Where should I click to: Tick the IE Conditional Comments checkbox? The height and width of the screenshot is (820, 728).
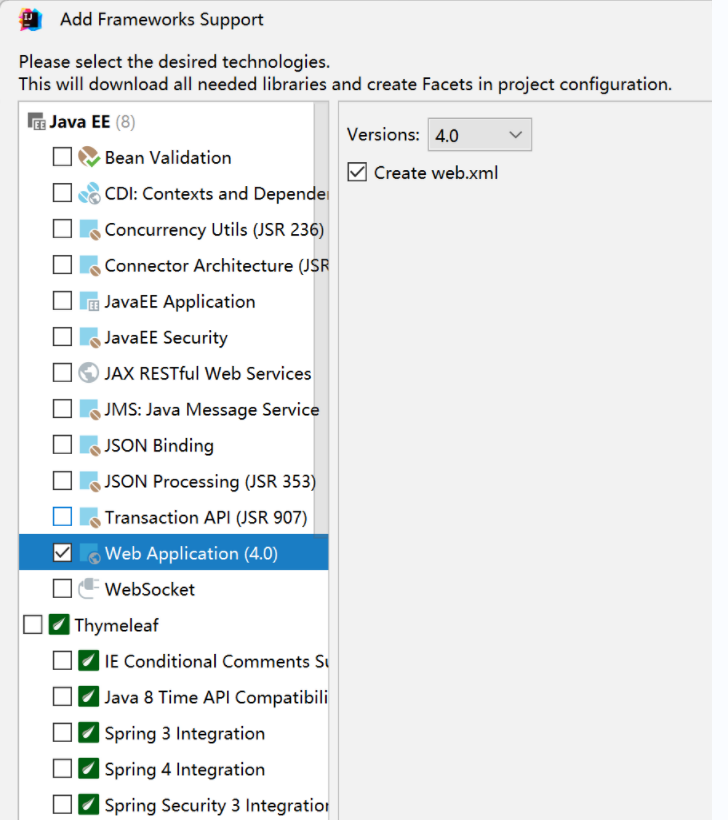pos(62,660)
